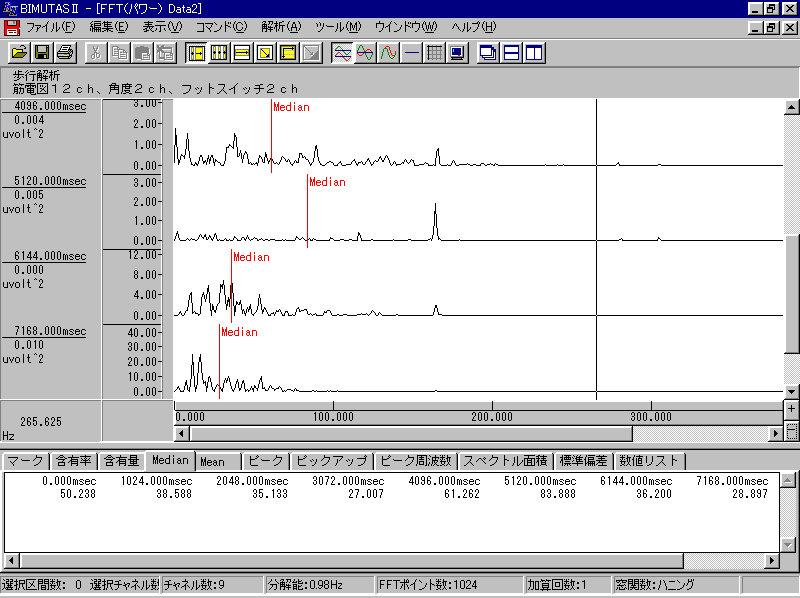Click the grid display toolbar icon
Image resolution: width=800 pixels, height=598 pixels.
(434, 52)
